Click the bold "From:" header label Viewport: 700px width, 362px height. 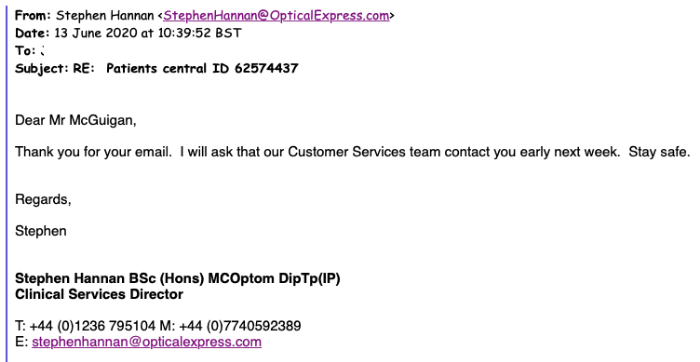(x=33, y=16)
